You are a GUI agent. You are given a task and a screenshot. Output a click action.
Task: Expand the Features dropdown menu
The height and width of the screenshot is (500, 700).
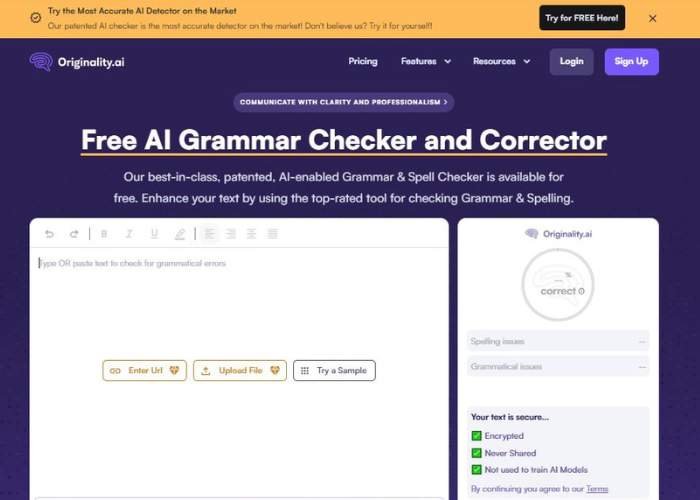pyautogui.click(x=426, y=61)
